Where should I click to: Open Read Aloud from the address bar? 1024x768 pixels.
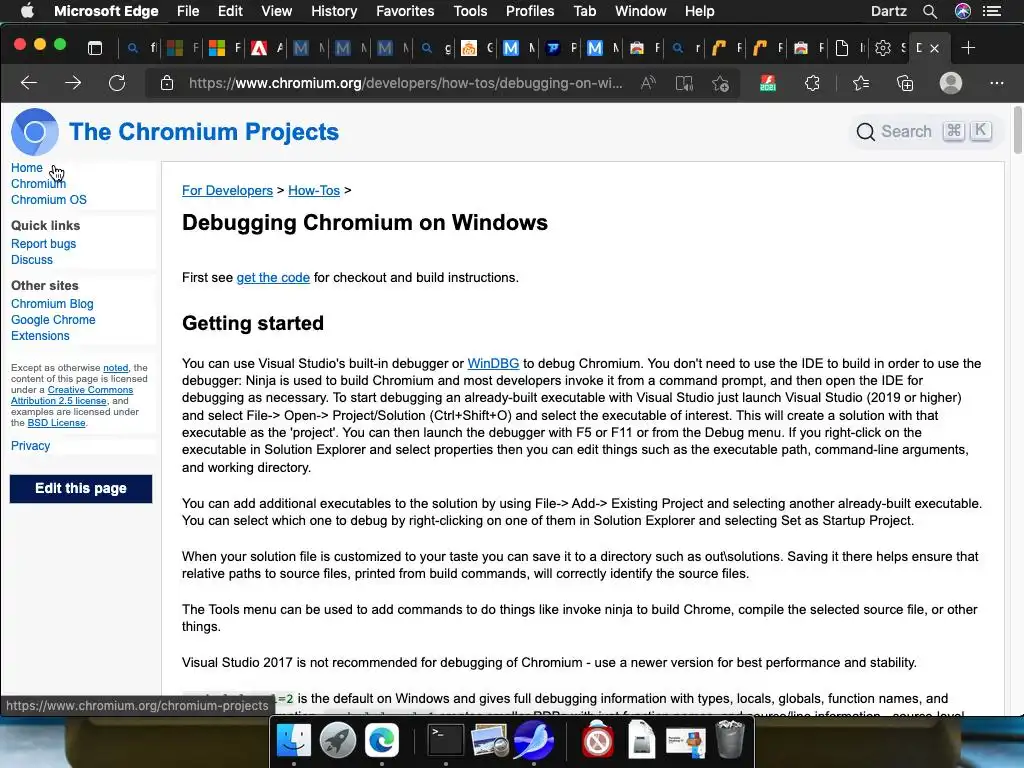[x=648, y=83]
